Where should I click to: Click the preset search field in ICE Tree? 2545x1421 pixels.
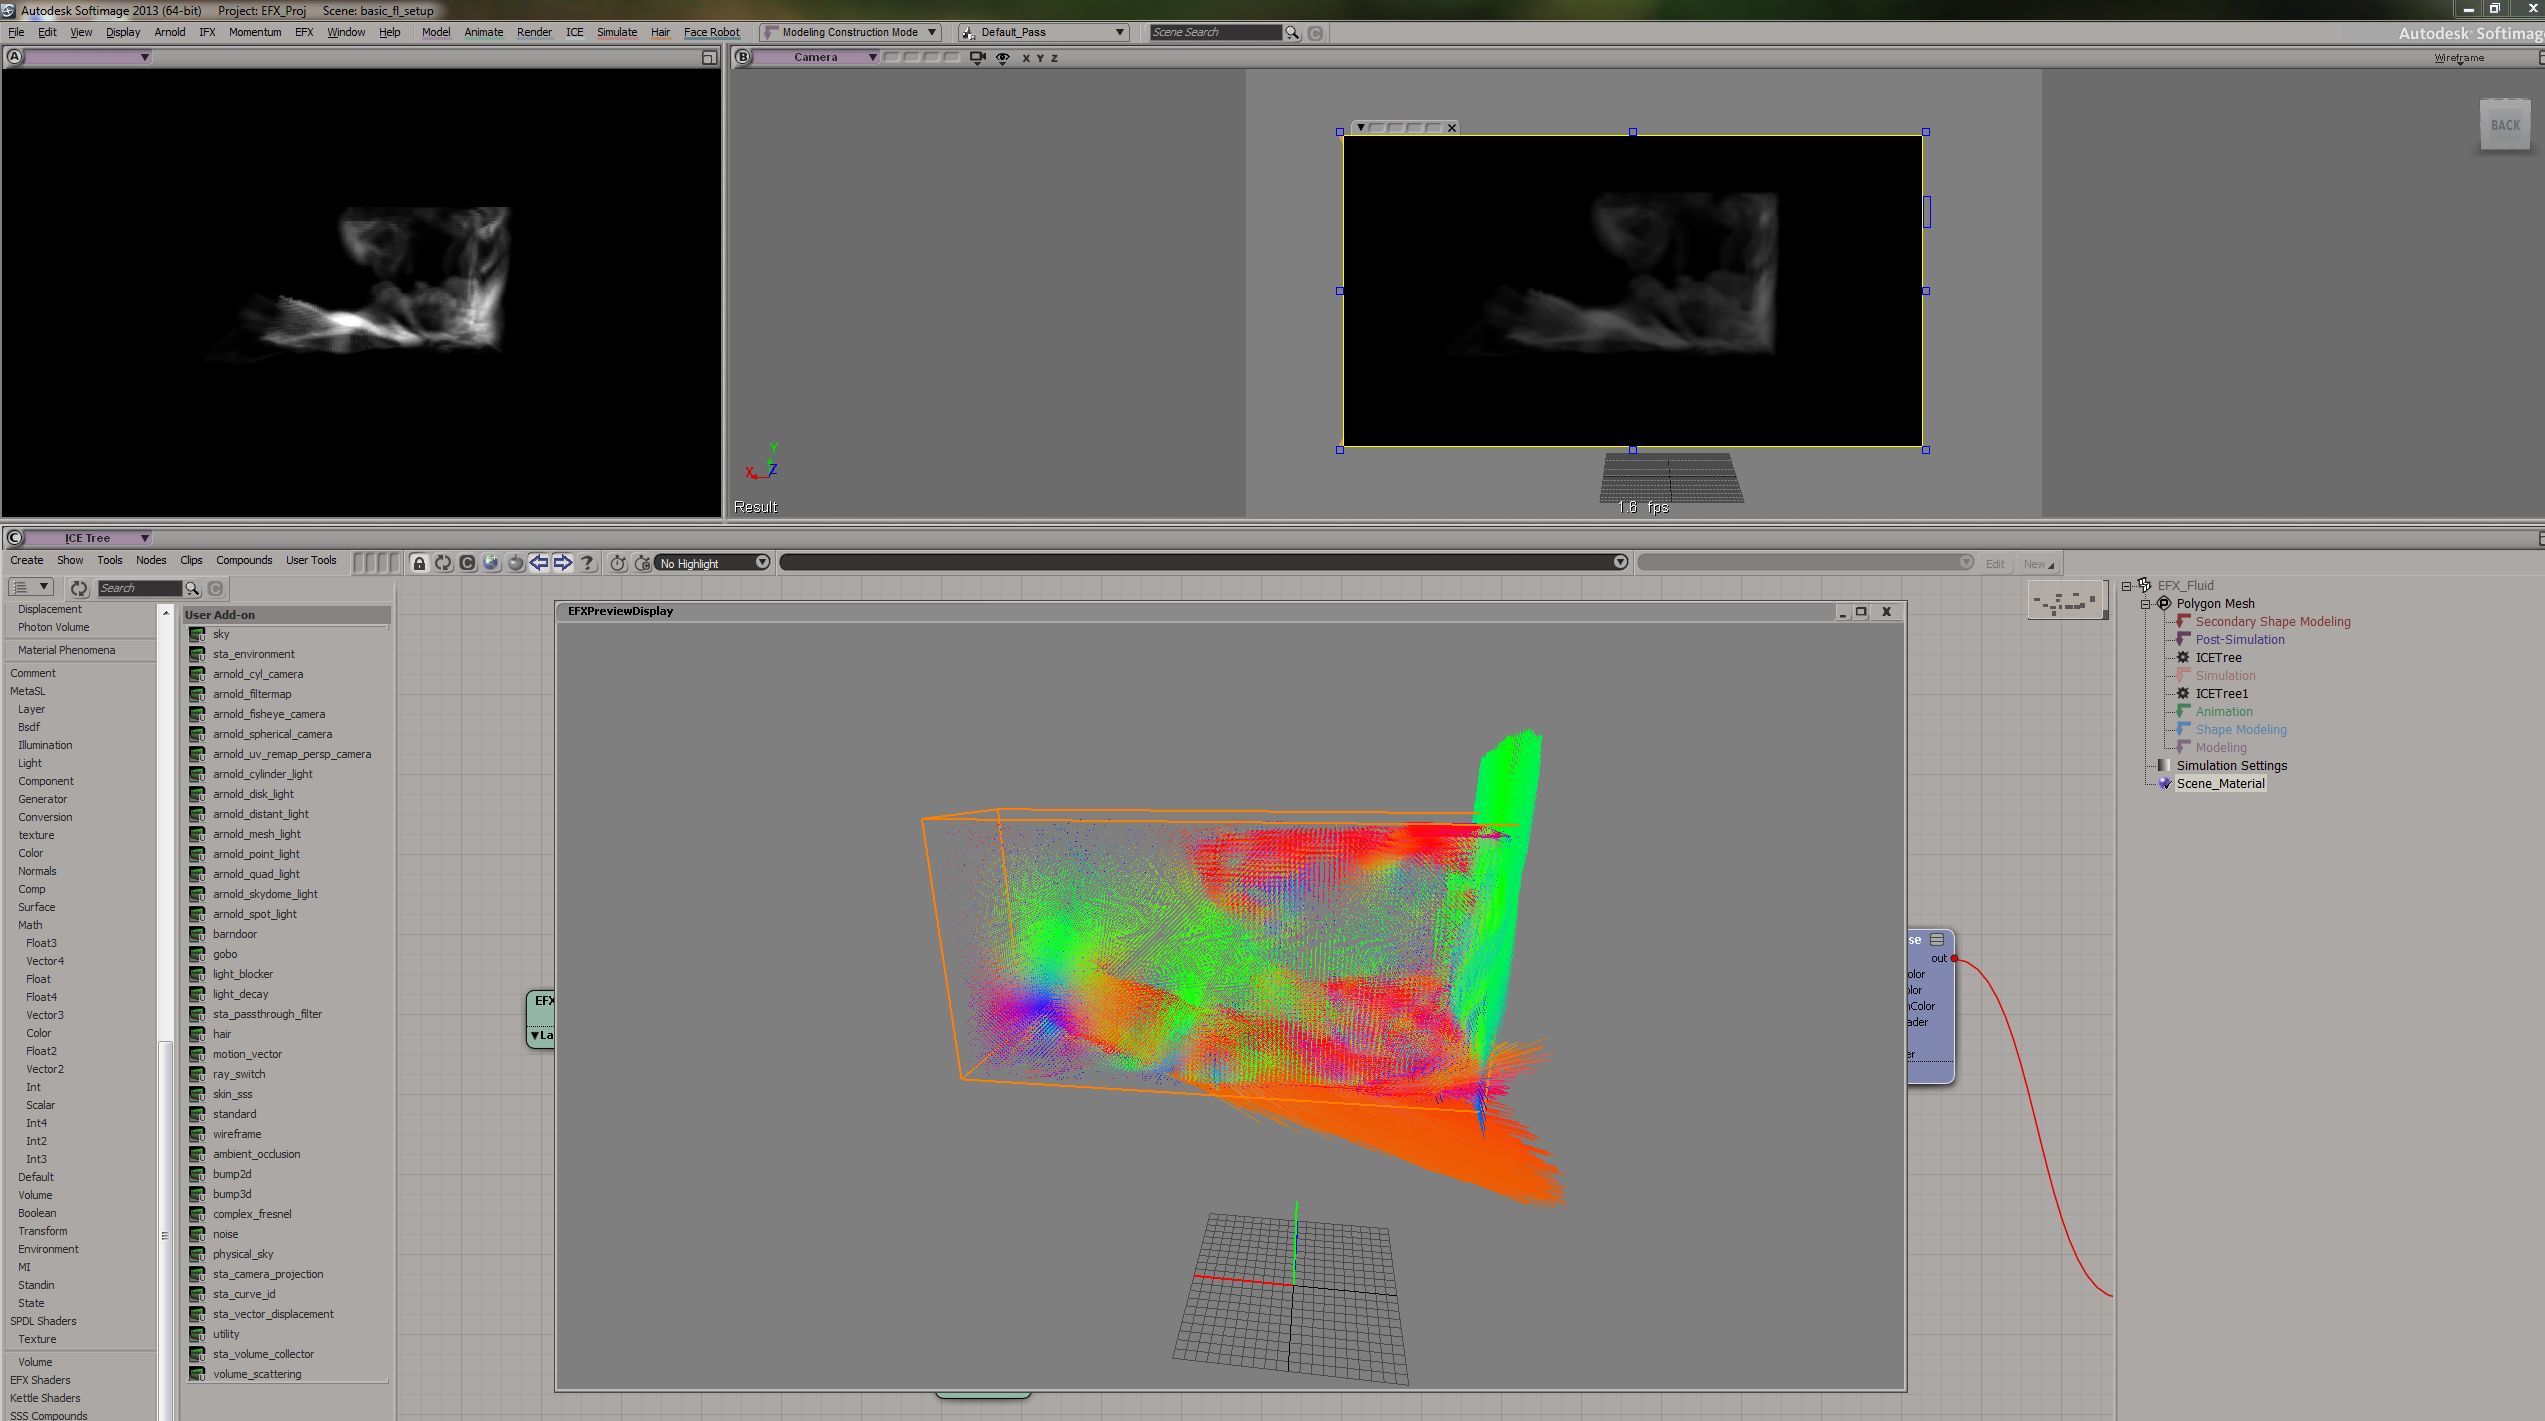(x=138, y=588)
